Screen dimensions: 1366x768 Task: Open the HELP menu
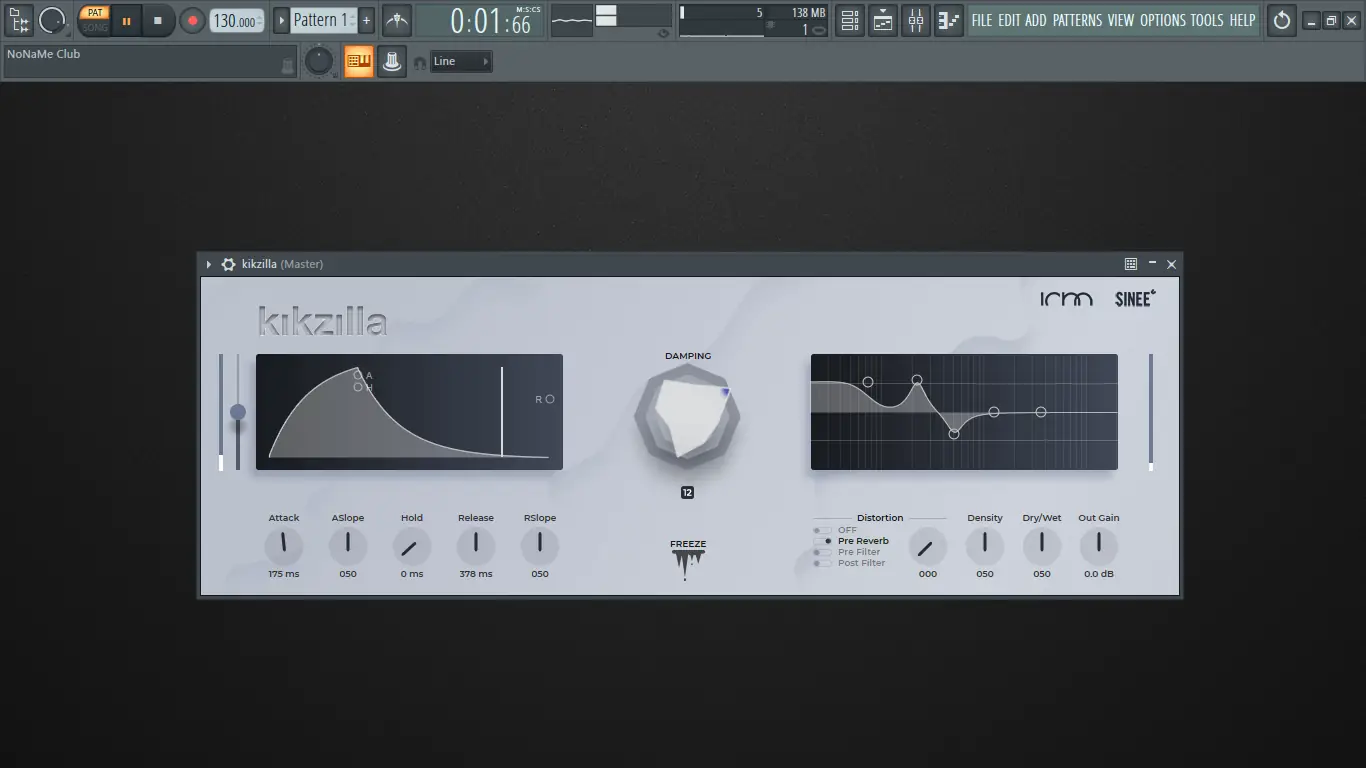point(1243,20)
